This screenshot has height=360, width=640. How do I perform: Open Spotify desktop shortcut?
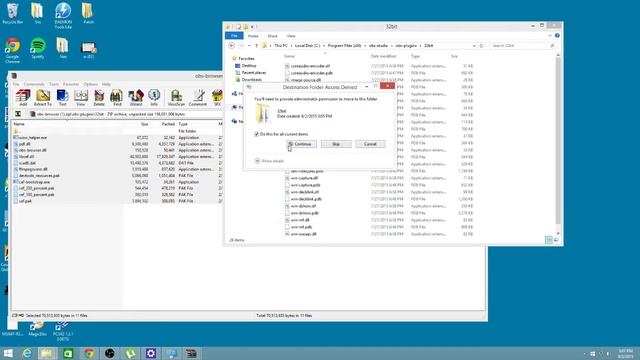click(38, 48)
